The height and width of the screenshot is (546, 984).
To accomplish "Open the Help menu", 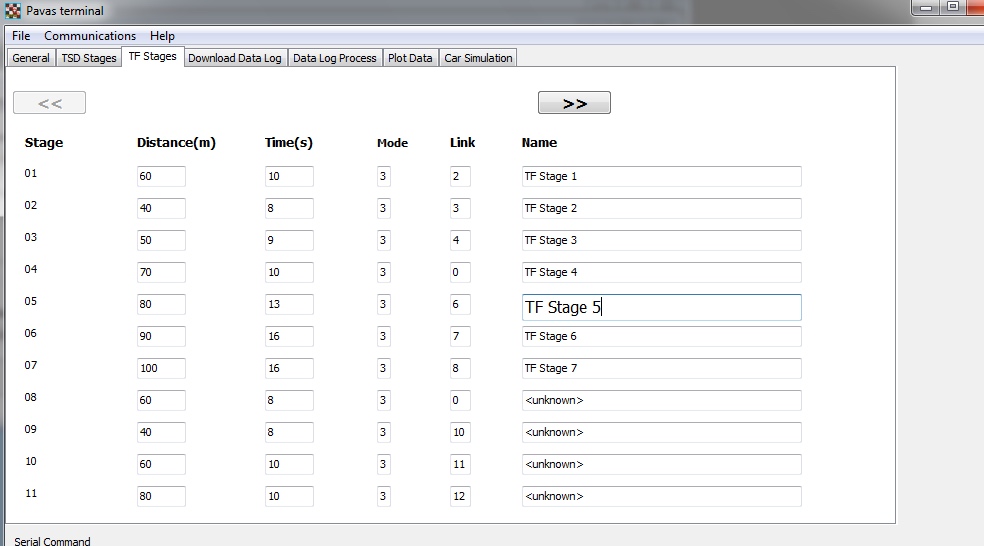I will click(x=162, y=36).
